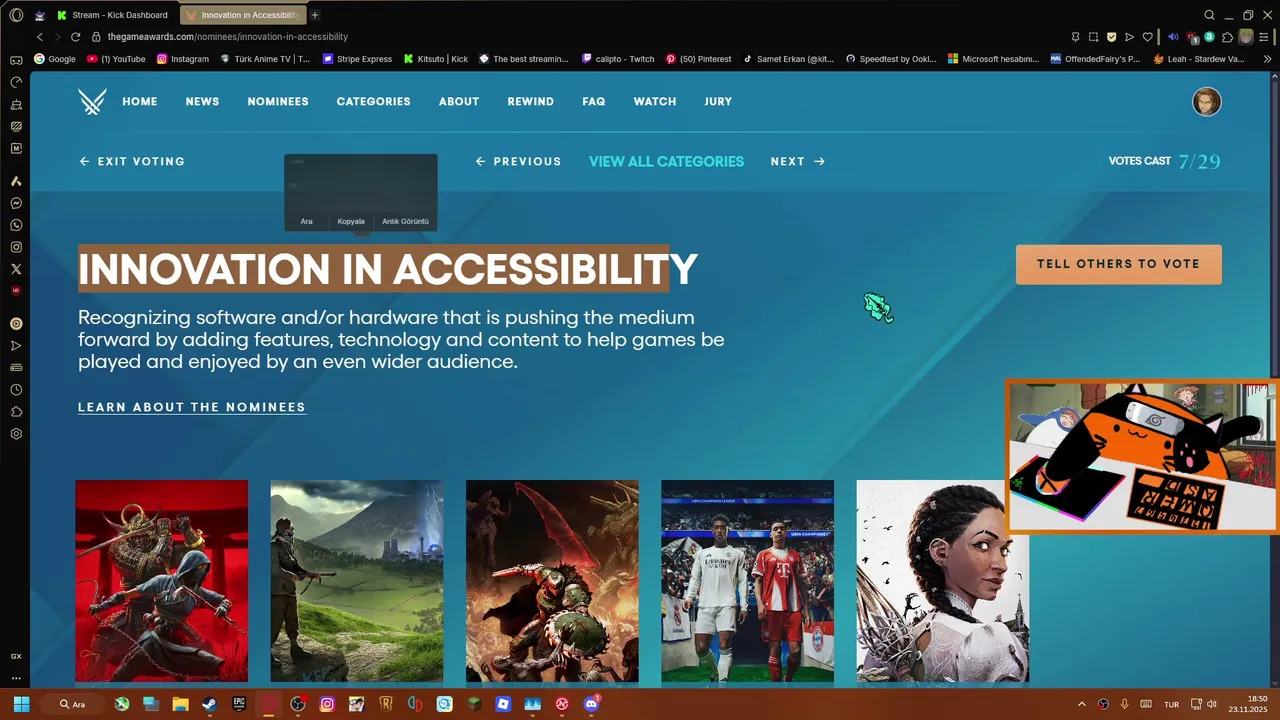Open Steam from the taskbar

[209, 704]
